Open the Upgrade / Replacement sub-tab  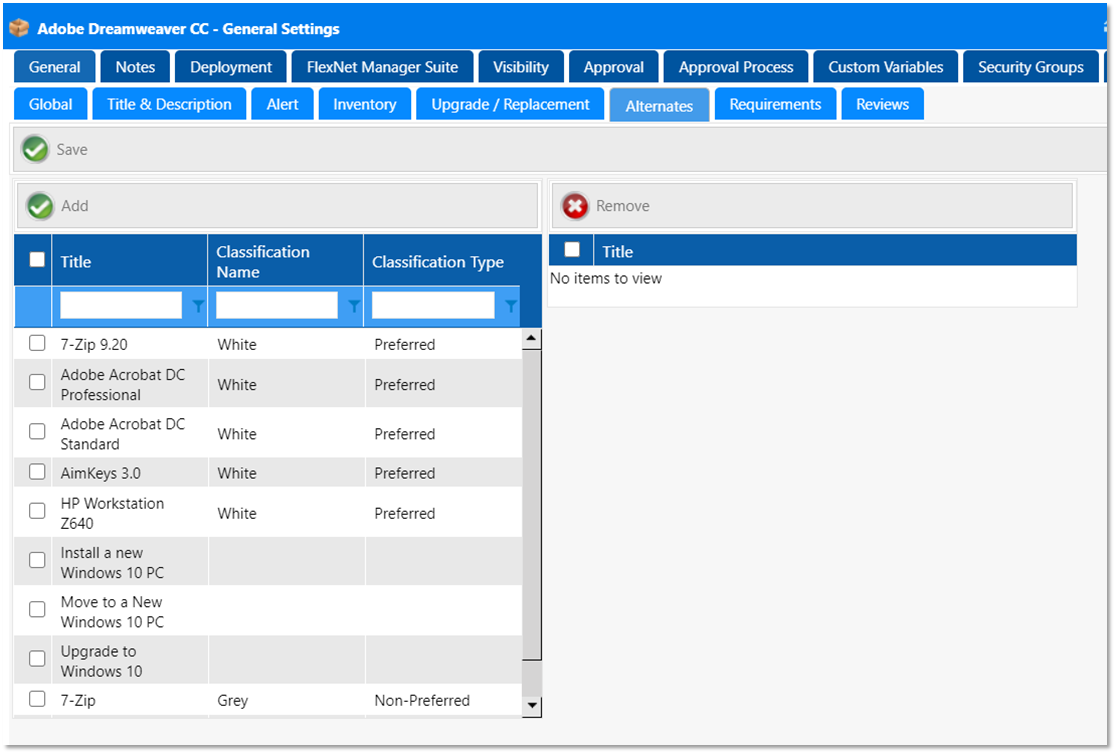(x=510, y=104)
